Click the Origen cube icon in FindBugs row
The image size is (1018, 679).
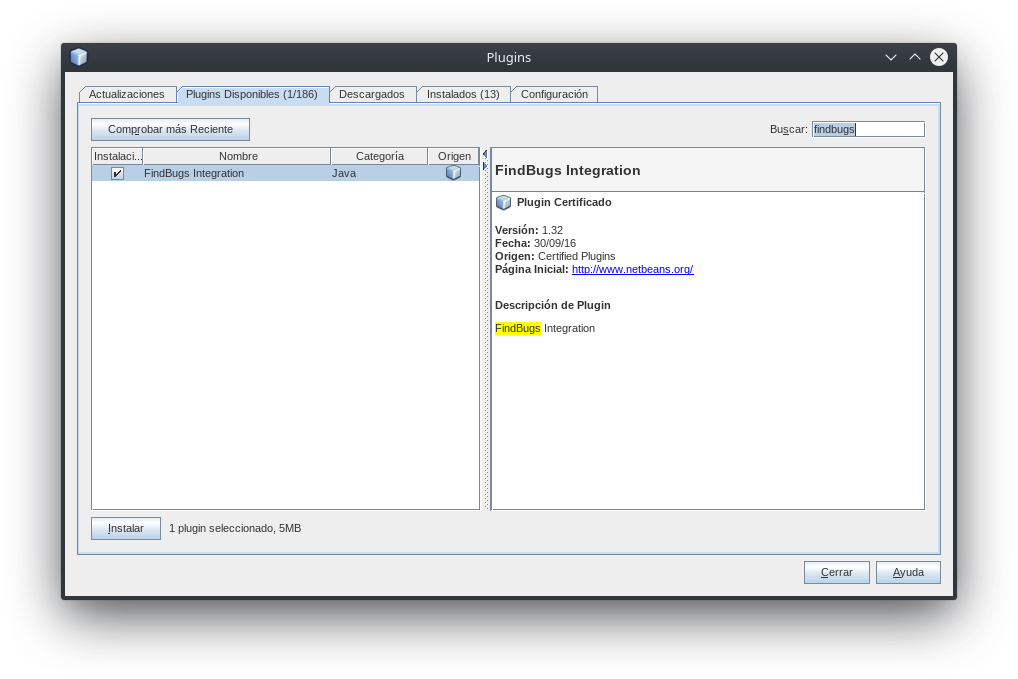[x=453, y=173]
